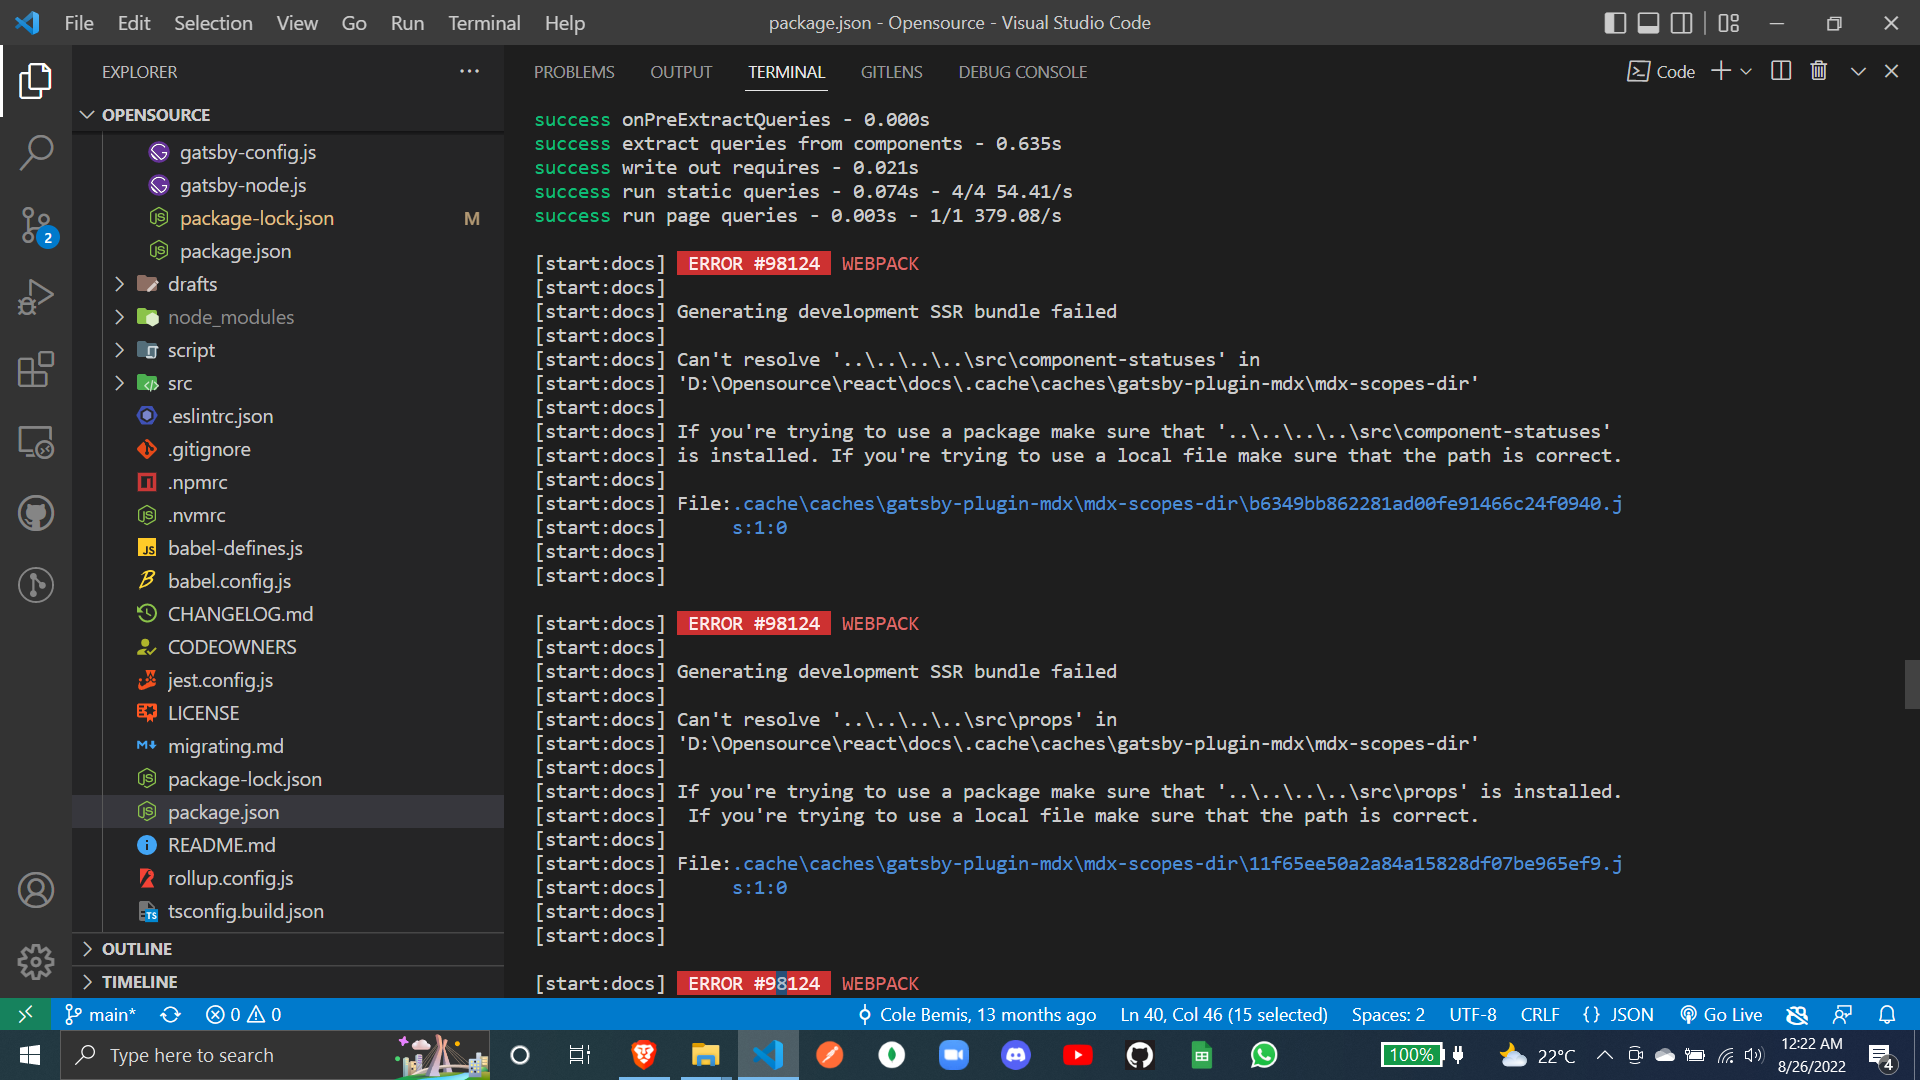This screenshot has height=1080, width=1920.
Task: Open the Terminal menu
Action: [x=484, y=23]
